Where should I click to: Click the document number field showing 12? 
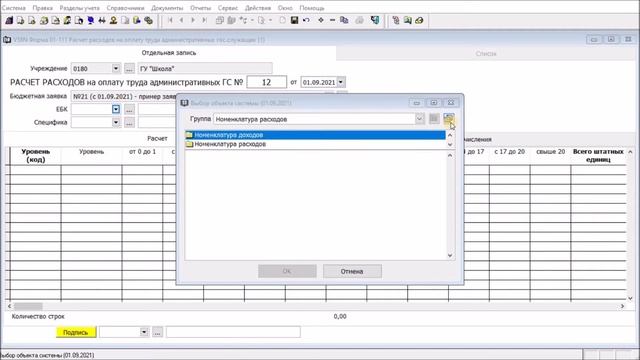[267, 82]
